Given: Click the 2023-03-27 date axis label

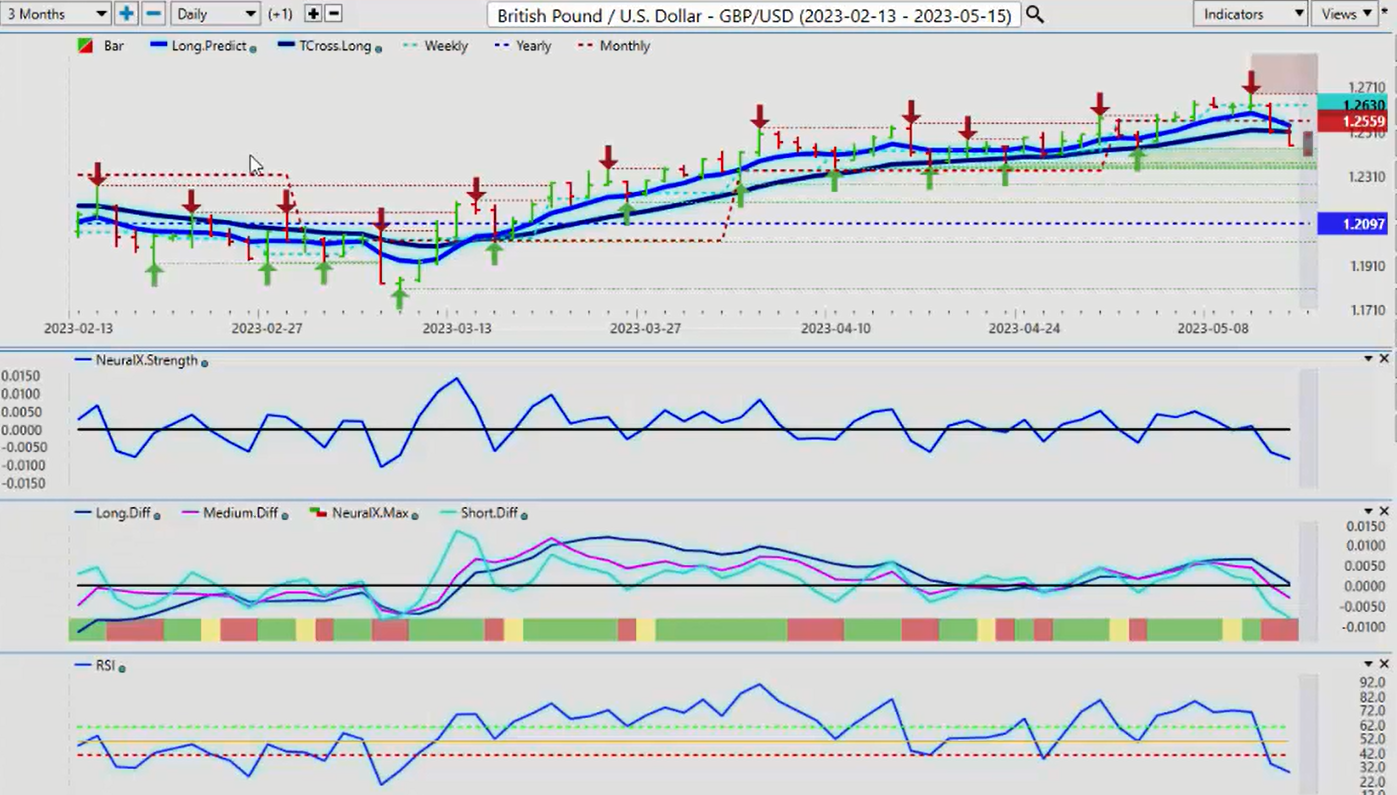Looking at the screenshot, I should point(646,328).
